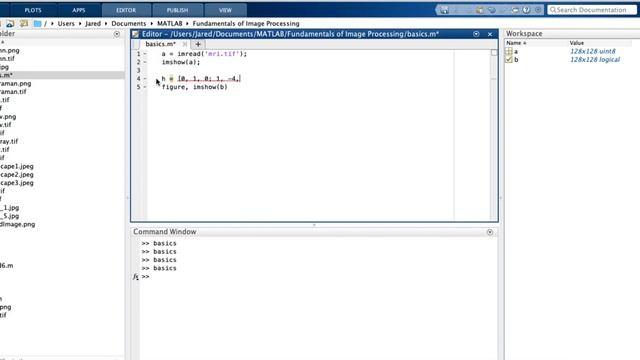Select raman.tif in Current Folder
640x360 pixels.
click(13, 91)
